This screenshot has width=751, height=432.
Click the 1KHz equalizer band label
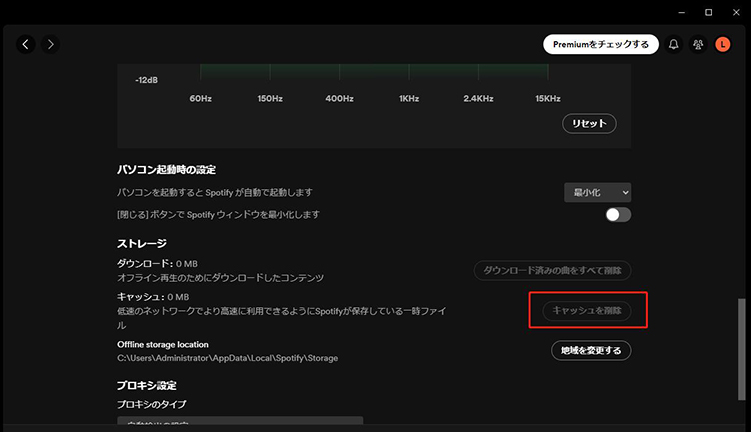pyautogui.click(x=409, y=99)
